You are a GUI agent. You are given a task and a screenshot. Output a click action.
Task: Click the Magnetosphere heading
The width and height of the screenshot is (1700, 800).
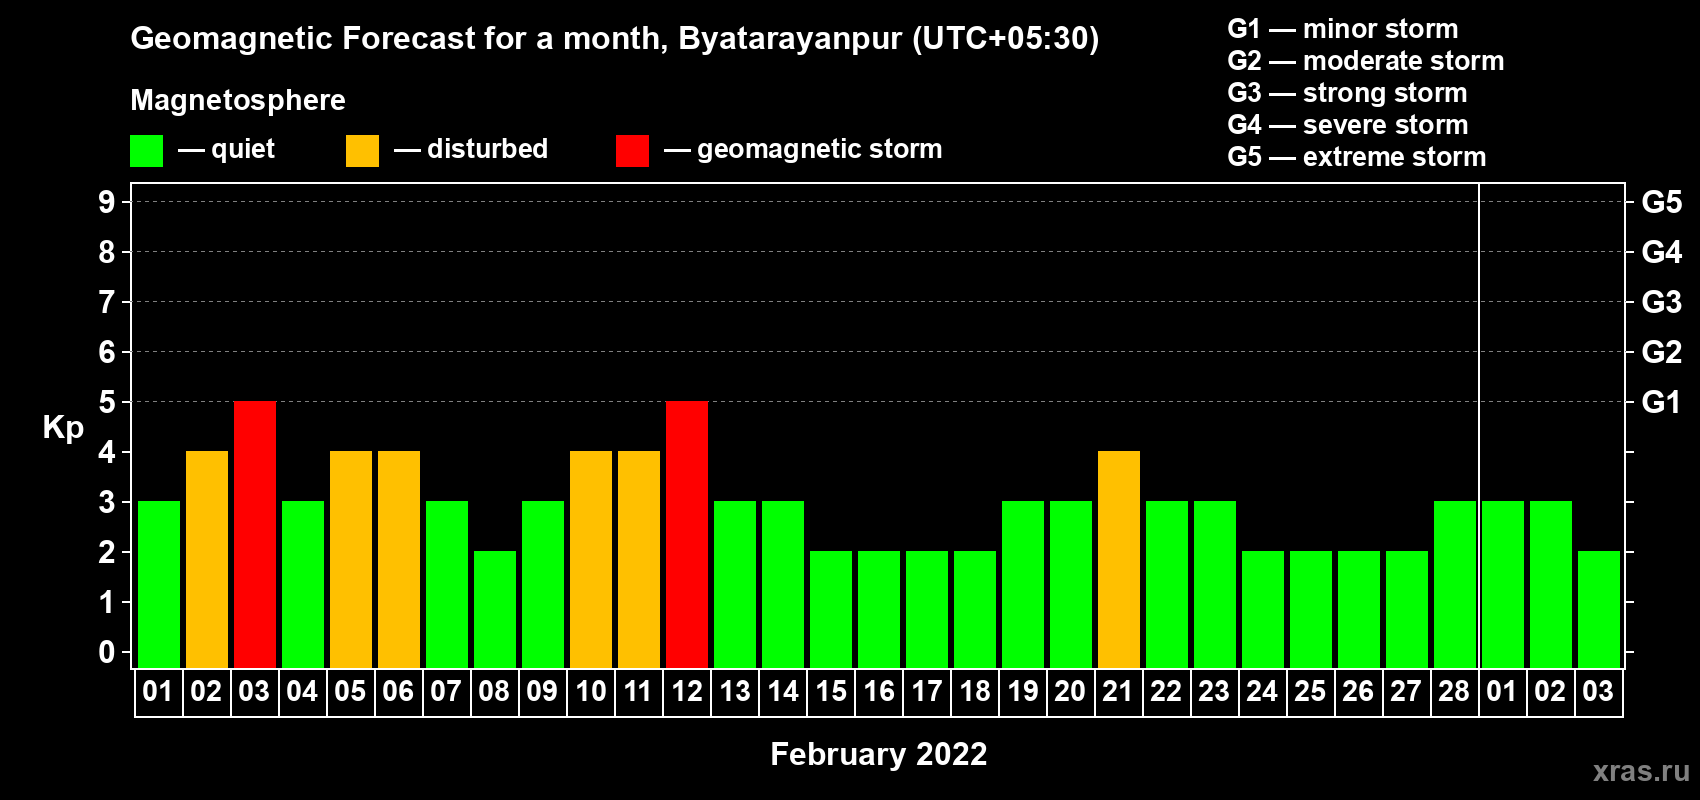tap(238, 100)
